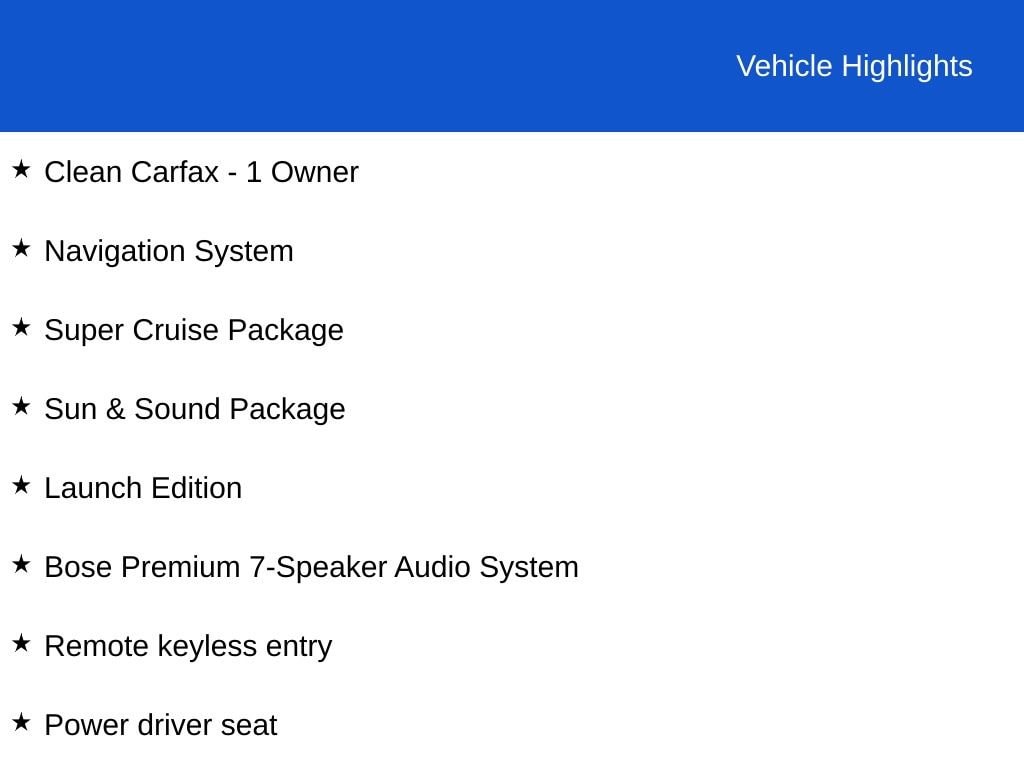The height and width of the screenshot is (768, 1024).
Task: Click the Navigation System highlight
Action: 168,251
